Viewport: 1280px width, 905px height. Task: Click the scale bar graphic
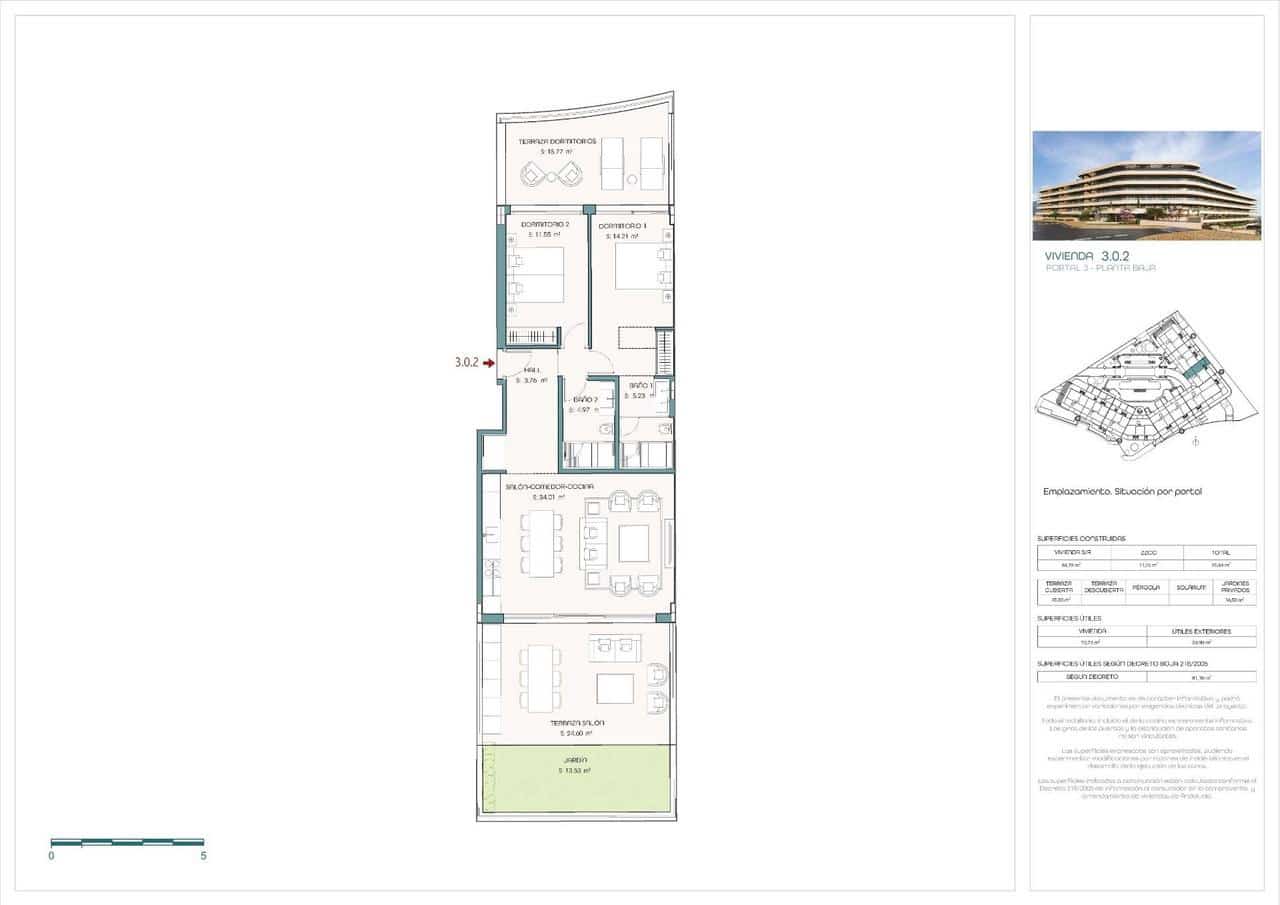pyautogui.click(x=127, y=842)
